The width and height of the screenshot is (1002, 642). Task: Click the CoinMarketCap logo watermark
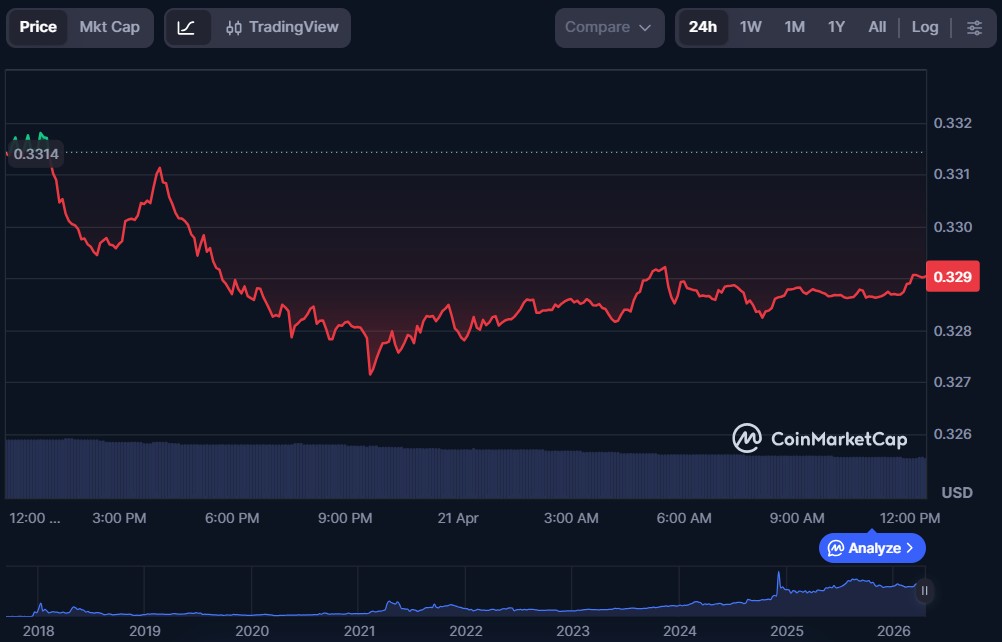819,438
